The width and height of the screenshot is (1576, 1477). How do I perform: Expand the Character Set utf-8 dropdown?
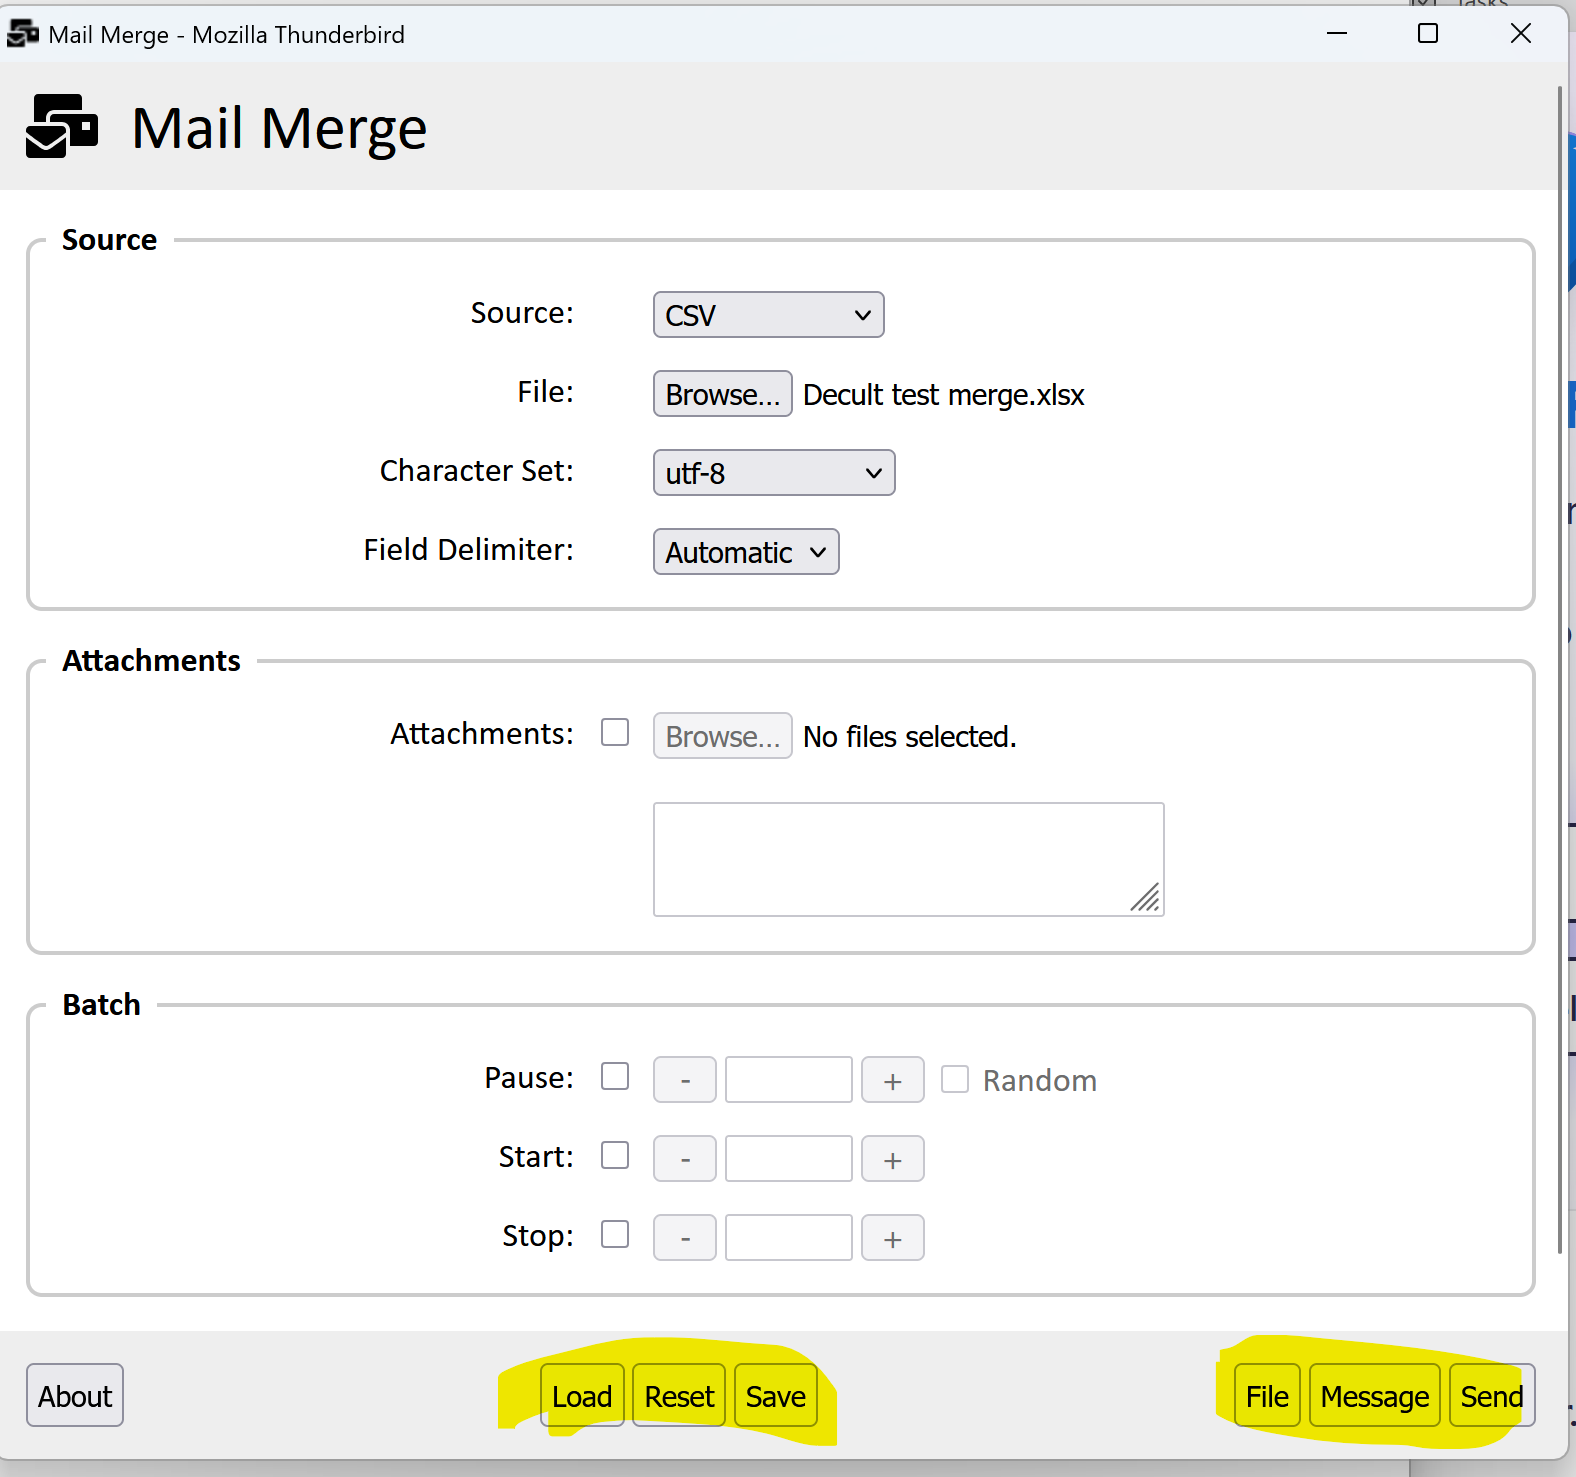(773, 473)
